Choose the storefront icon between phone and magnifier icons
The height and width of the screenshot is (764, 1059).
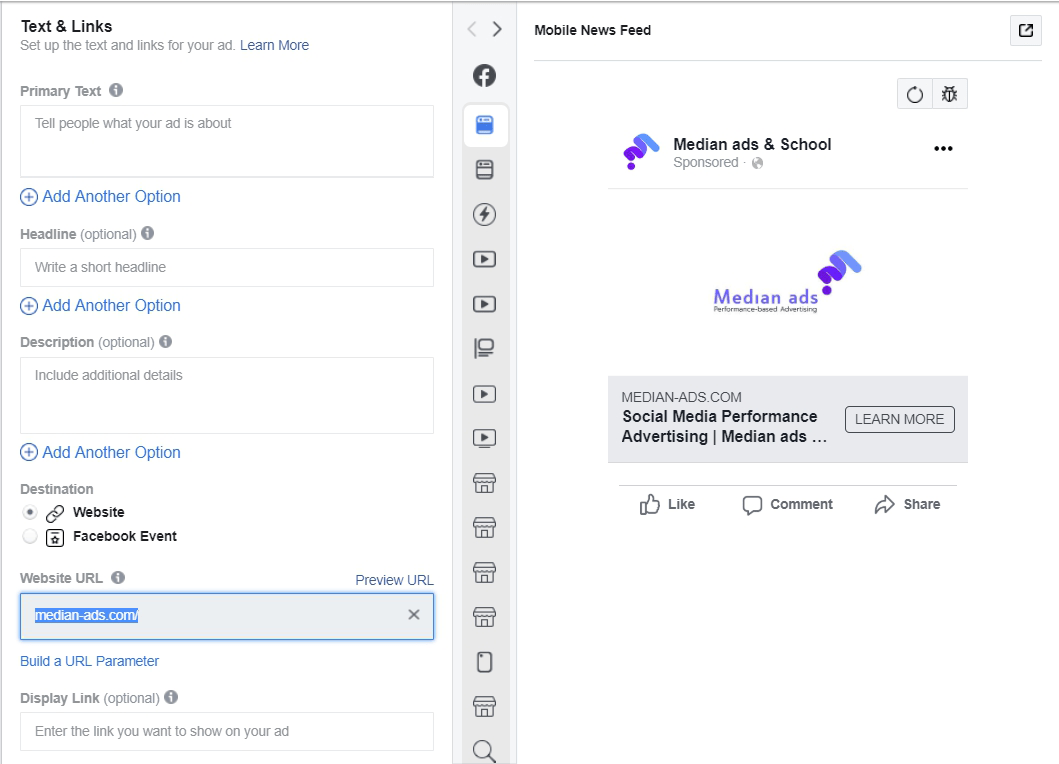[484, 707]
